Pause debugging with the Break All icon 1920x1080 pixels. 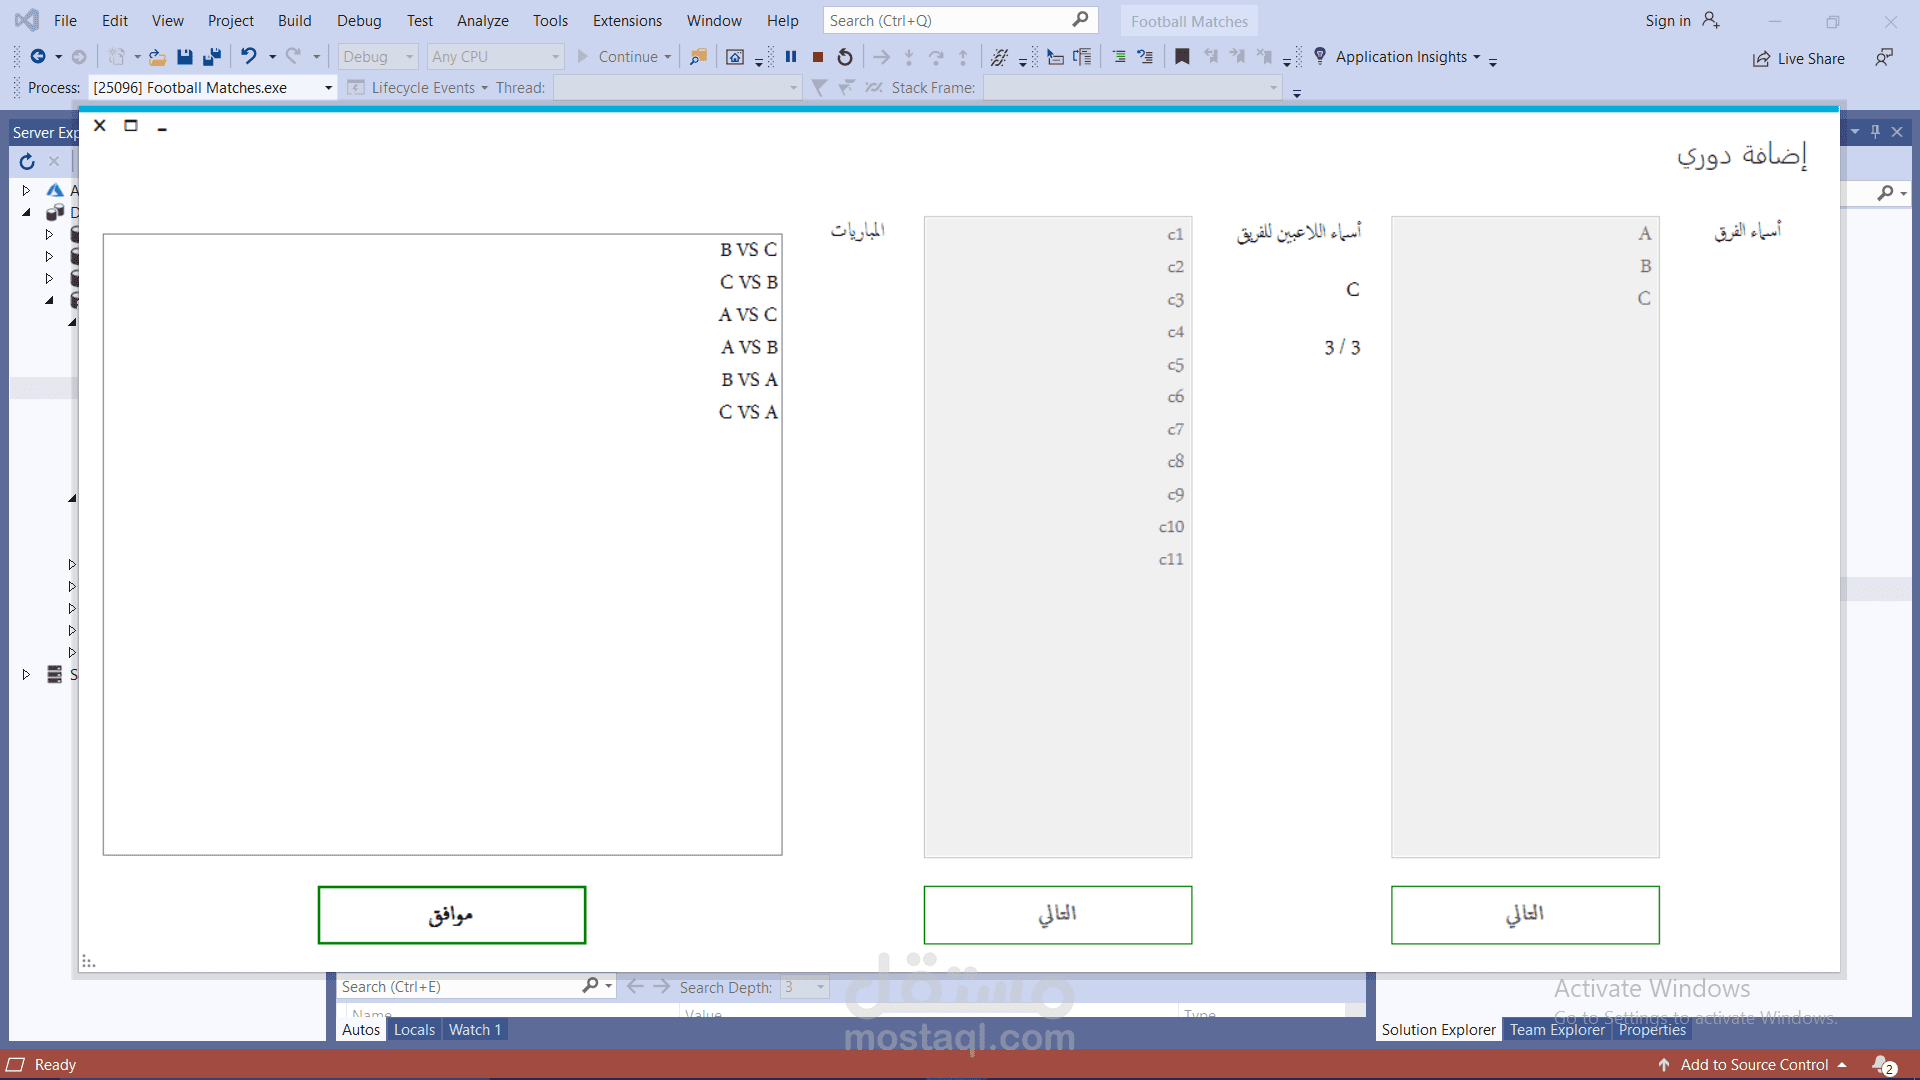click(791, 57)
